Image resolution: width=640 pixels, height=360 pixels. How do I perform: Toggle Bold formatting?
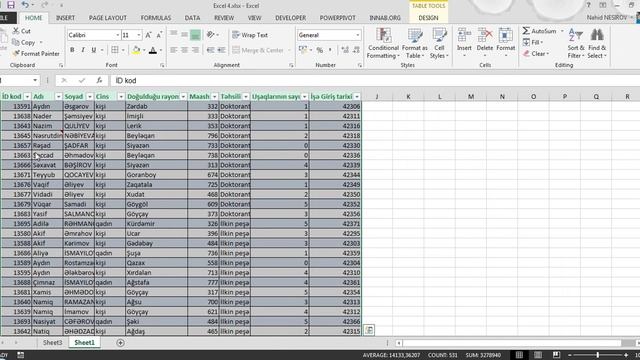point(72,50)
